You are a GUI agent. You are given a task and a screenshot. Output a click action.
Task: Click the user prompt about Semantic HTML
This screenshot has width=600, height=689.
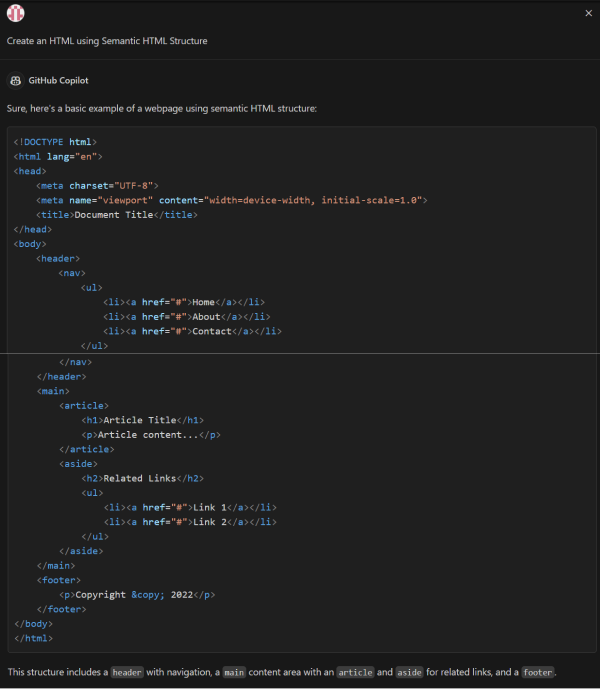pos(107,41)
